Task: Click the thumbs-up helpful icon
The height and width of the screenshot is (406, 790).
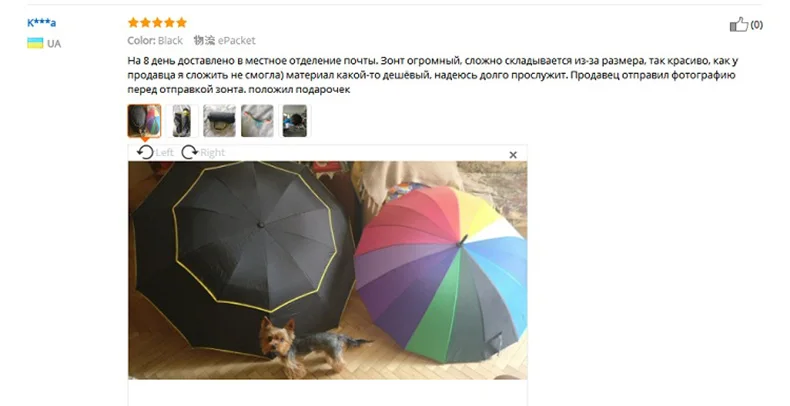Action: [739, 24]
